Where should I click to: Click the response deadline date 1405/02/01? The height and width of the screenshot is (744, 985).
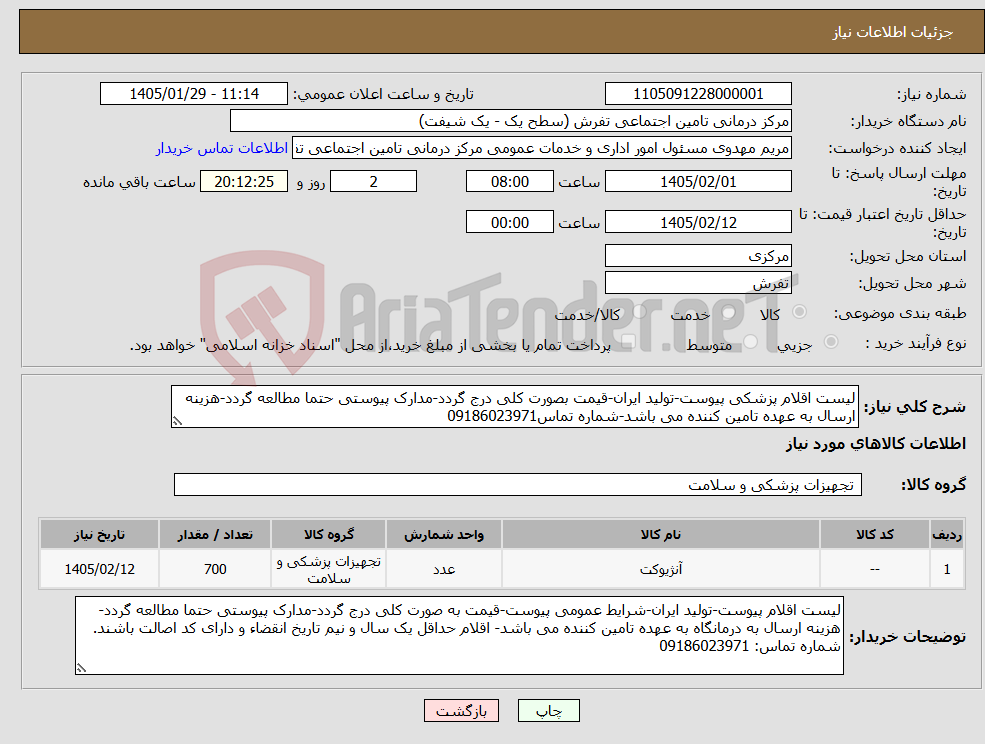tap(698, 182)
